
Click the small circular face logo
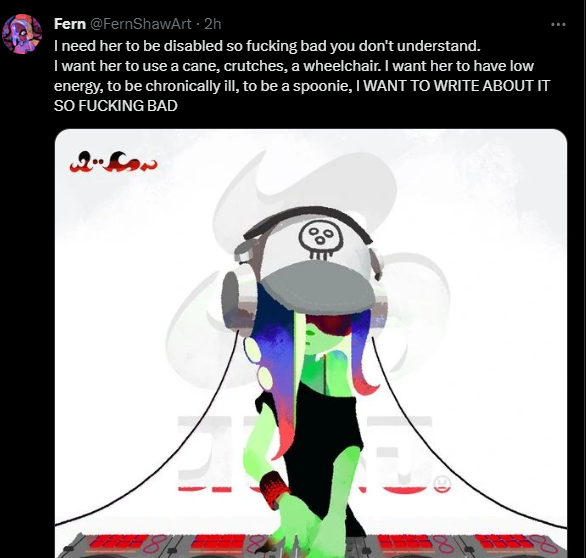[x=442, y=484]
